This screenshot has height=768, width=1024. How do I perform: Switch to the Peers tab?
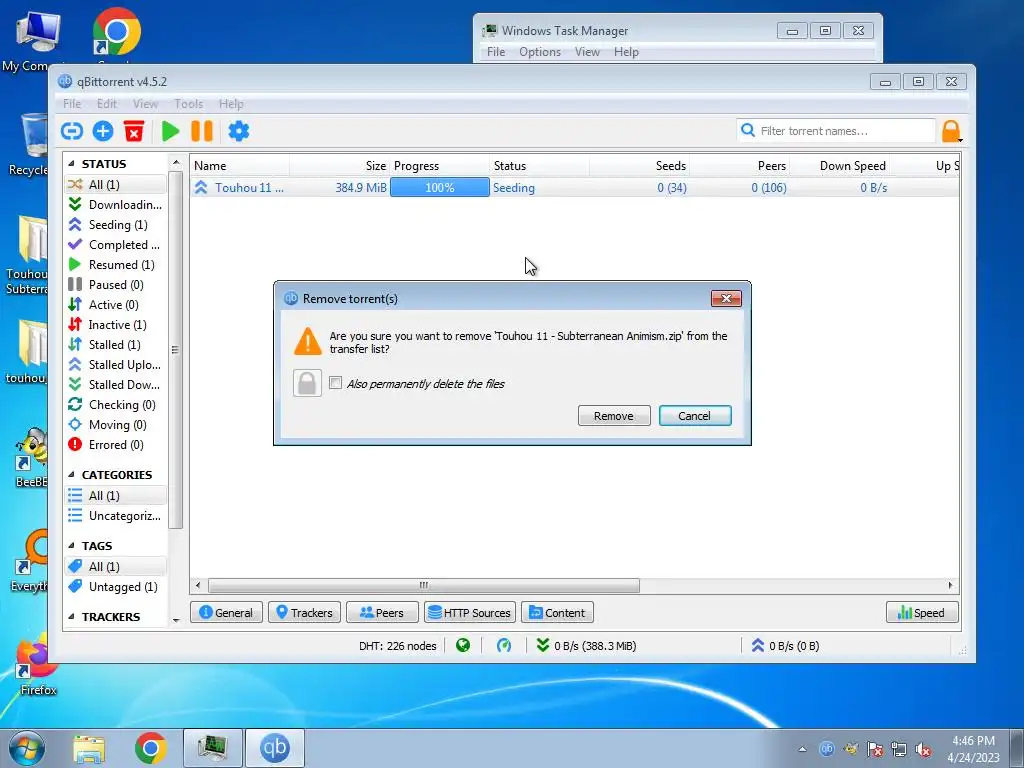click(382, 613)
